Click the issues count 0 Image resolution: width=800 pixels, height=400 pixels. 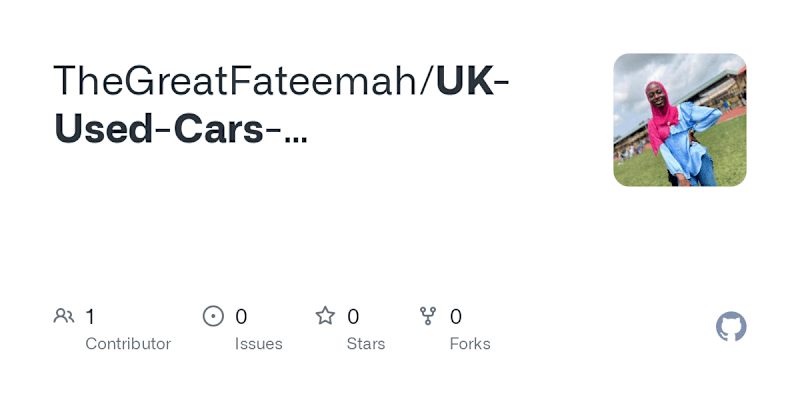(x=241, y=317)
